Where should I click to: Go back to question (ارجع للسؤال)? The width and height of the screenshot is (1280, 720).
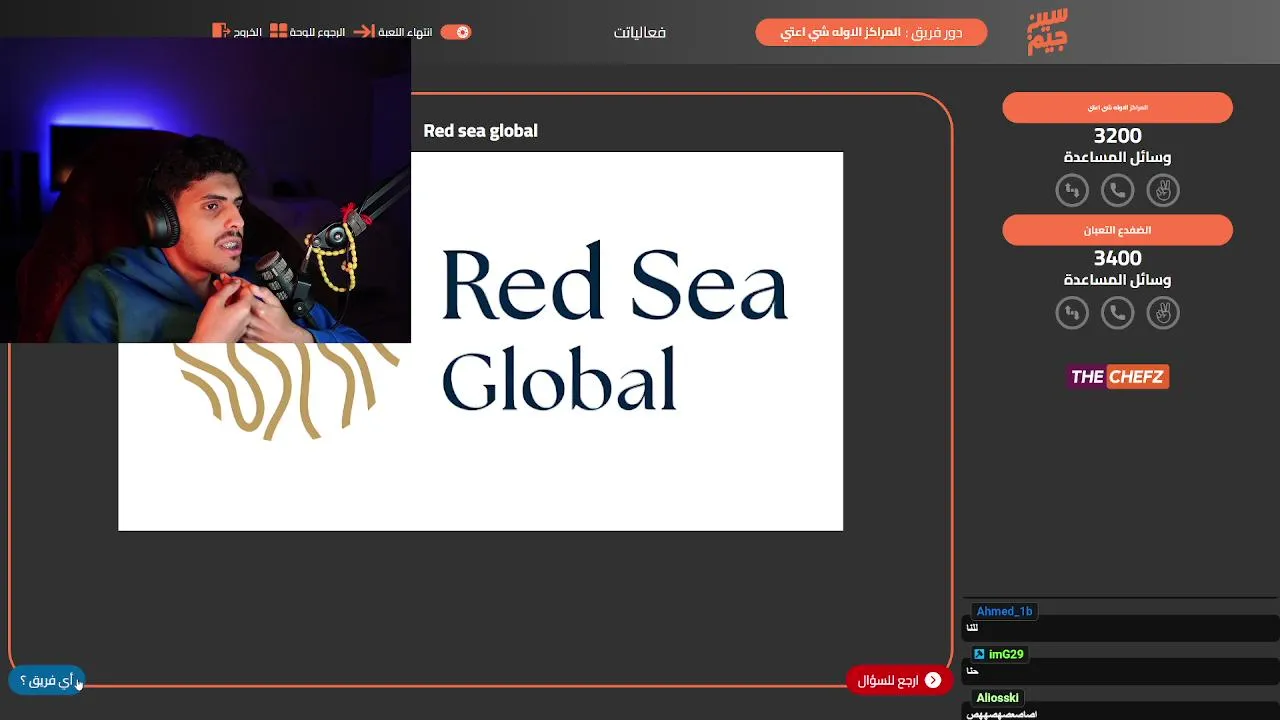[898, 680]
